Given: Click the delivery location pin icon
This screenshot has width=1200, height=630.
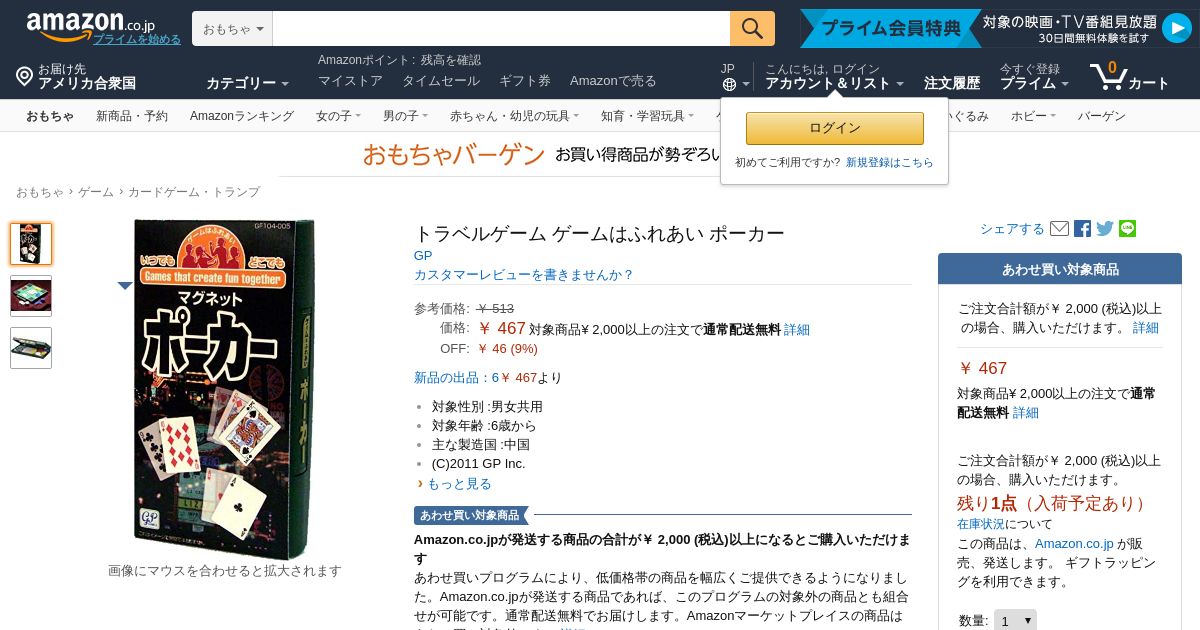Looking at the screenshot, I should (x=24, y=76).
